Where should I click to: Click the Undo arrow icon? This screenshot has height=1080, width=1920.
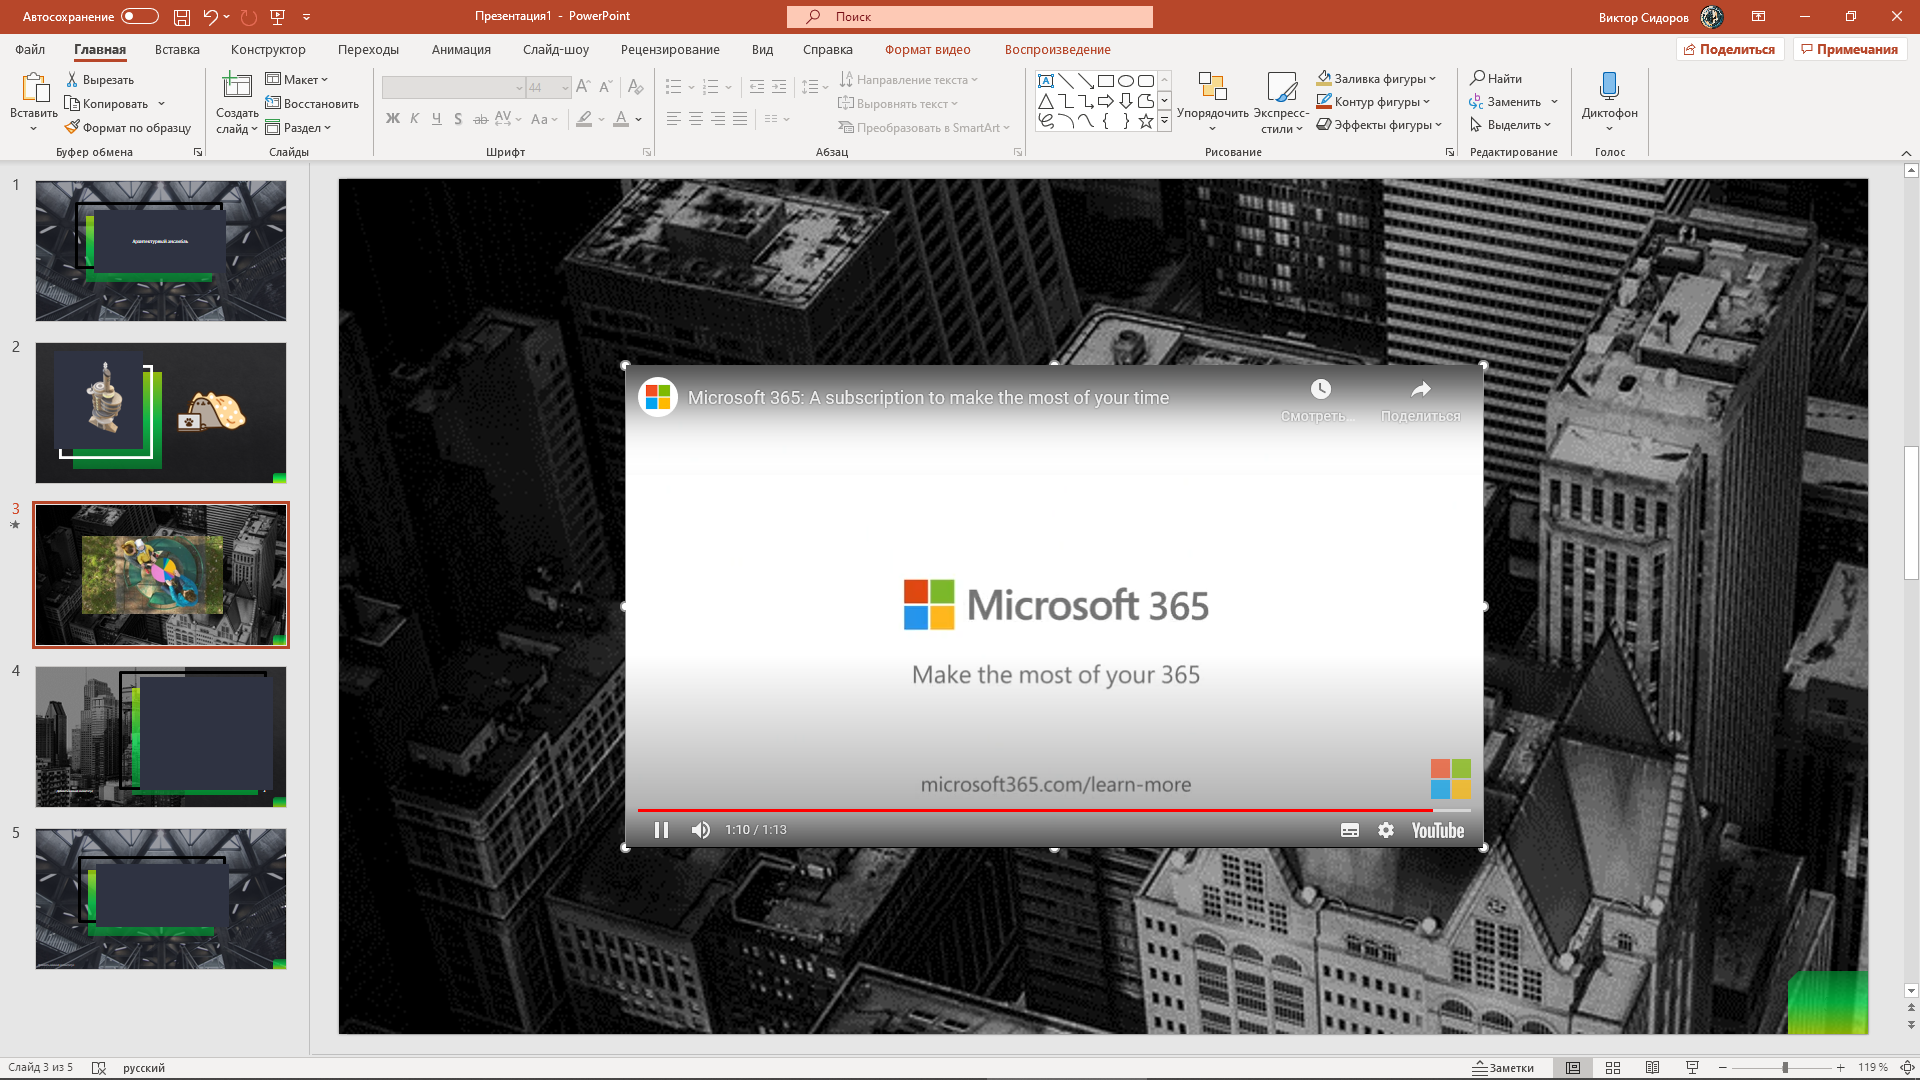pos(210,17)
